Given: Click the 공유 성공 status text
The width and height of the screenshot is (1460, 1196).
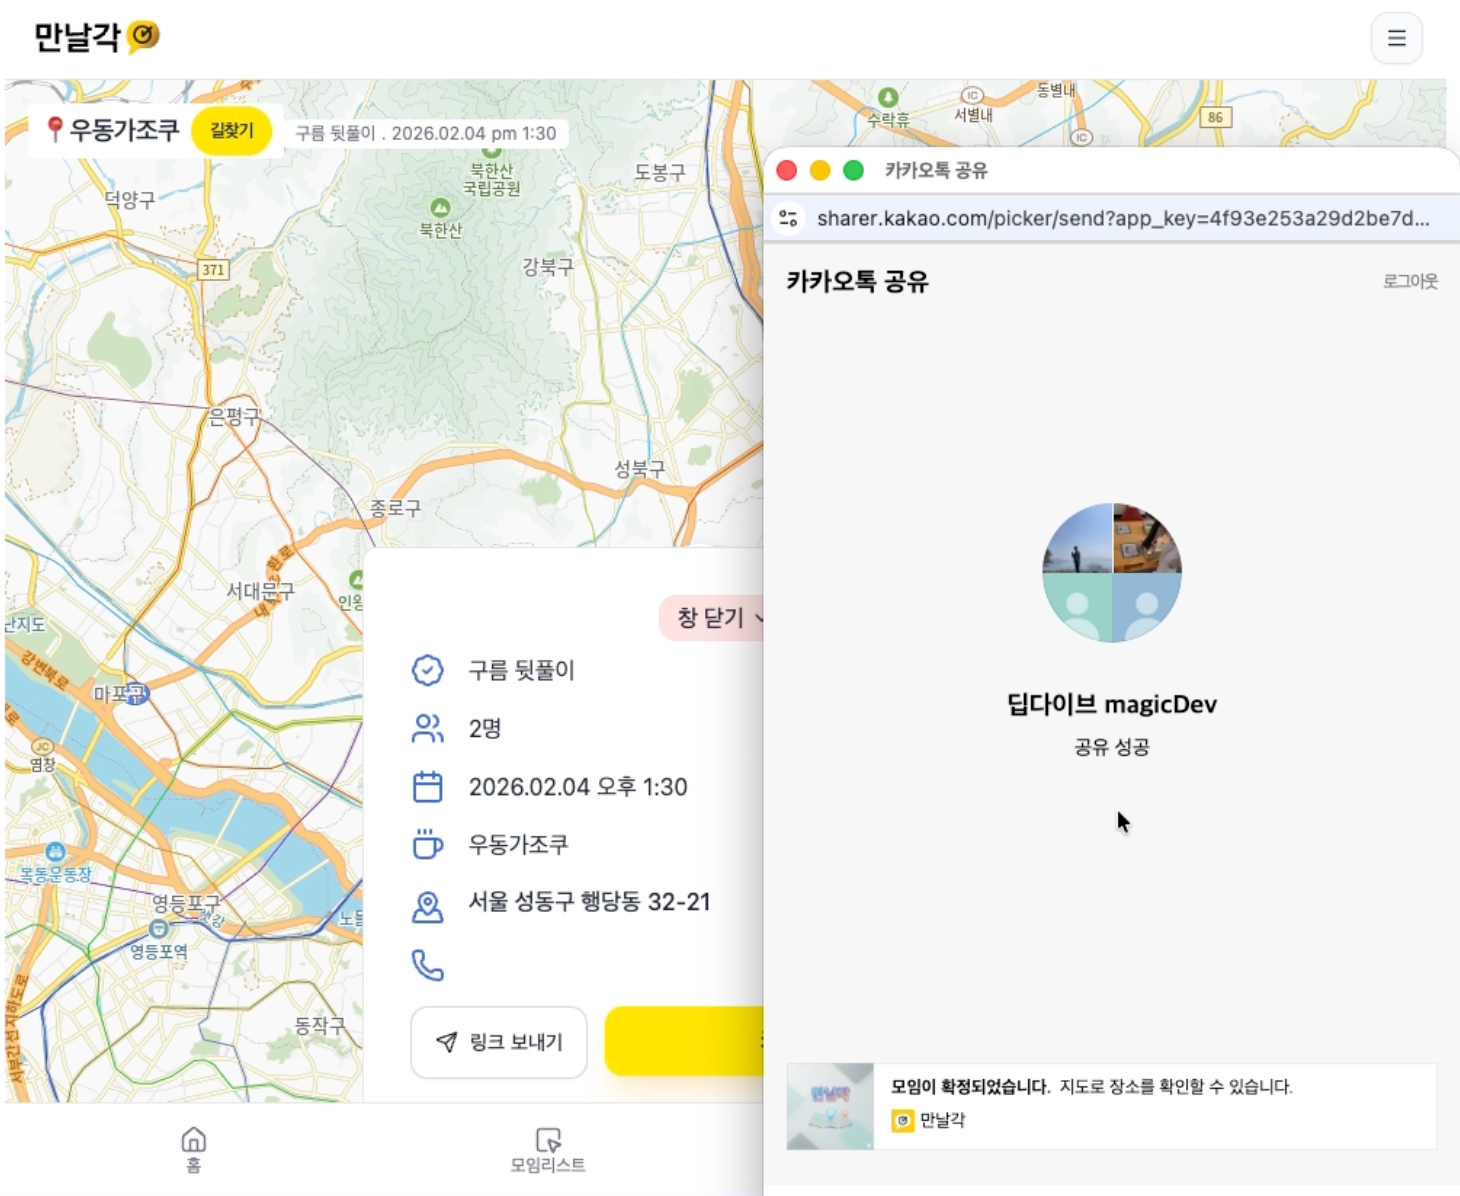Looking at the screenshot, I should 1112,747.
